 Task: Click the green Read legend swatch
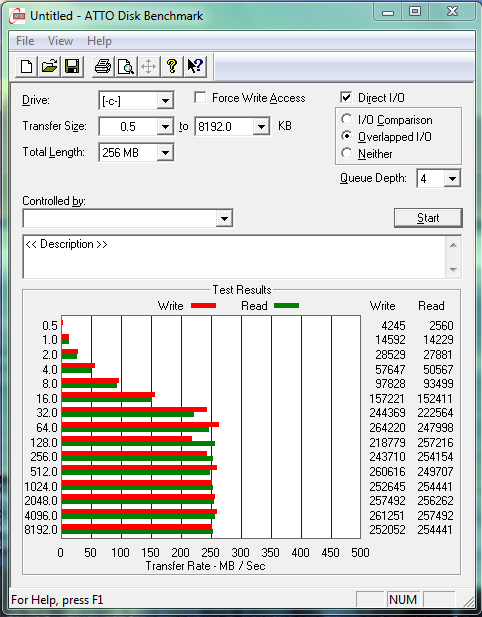click(286, 306)
